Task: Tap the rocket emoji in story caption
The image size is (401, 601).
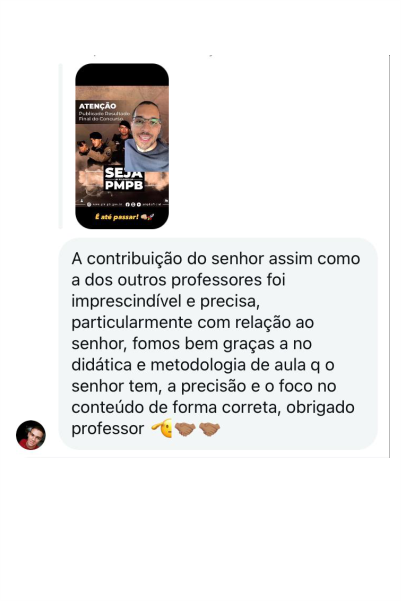Action: [151, 217]
